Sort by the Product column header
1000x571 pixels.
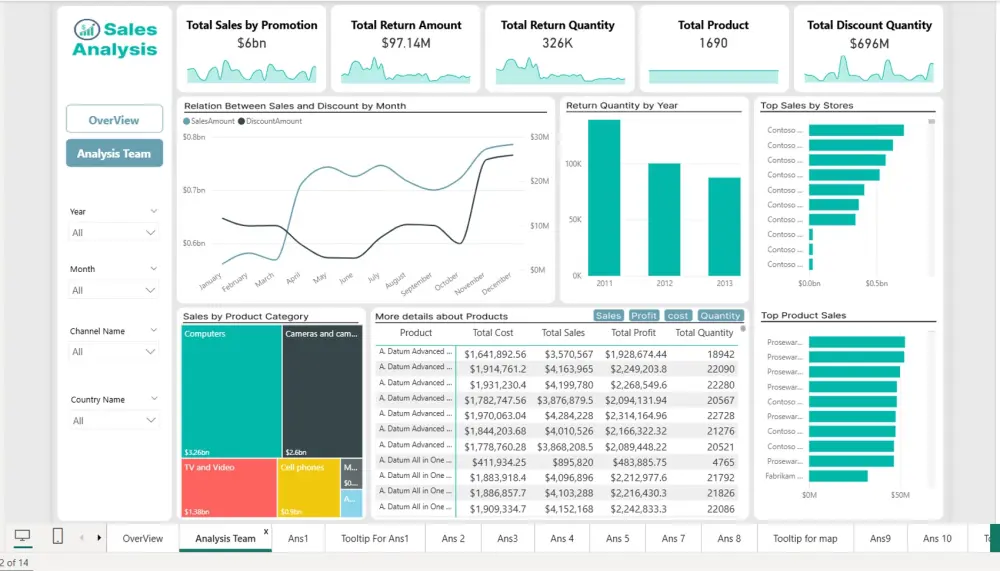click(416, 333)
